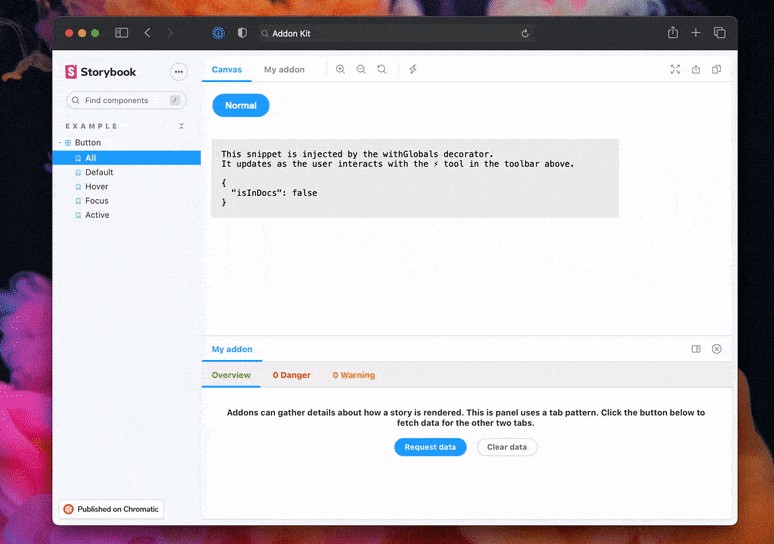Viewport: 774px width, 544px height.
Task: Click the Request data button
Action: [430, 447]
